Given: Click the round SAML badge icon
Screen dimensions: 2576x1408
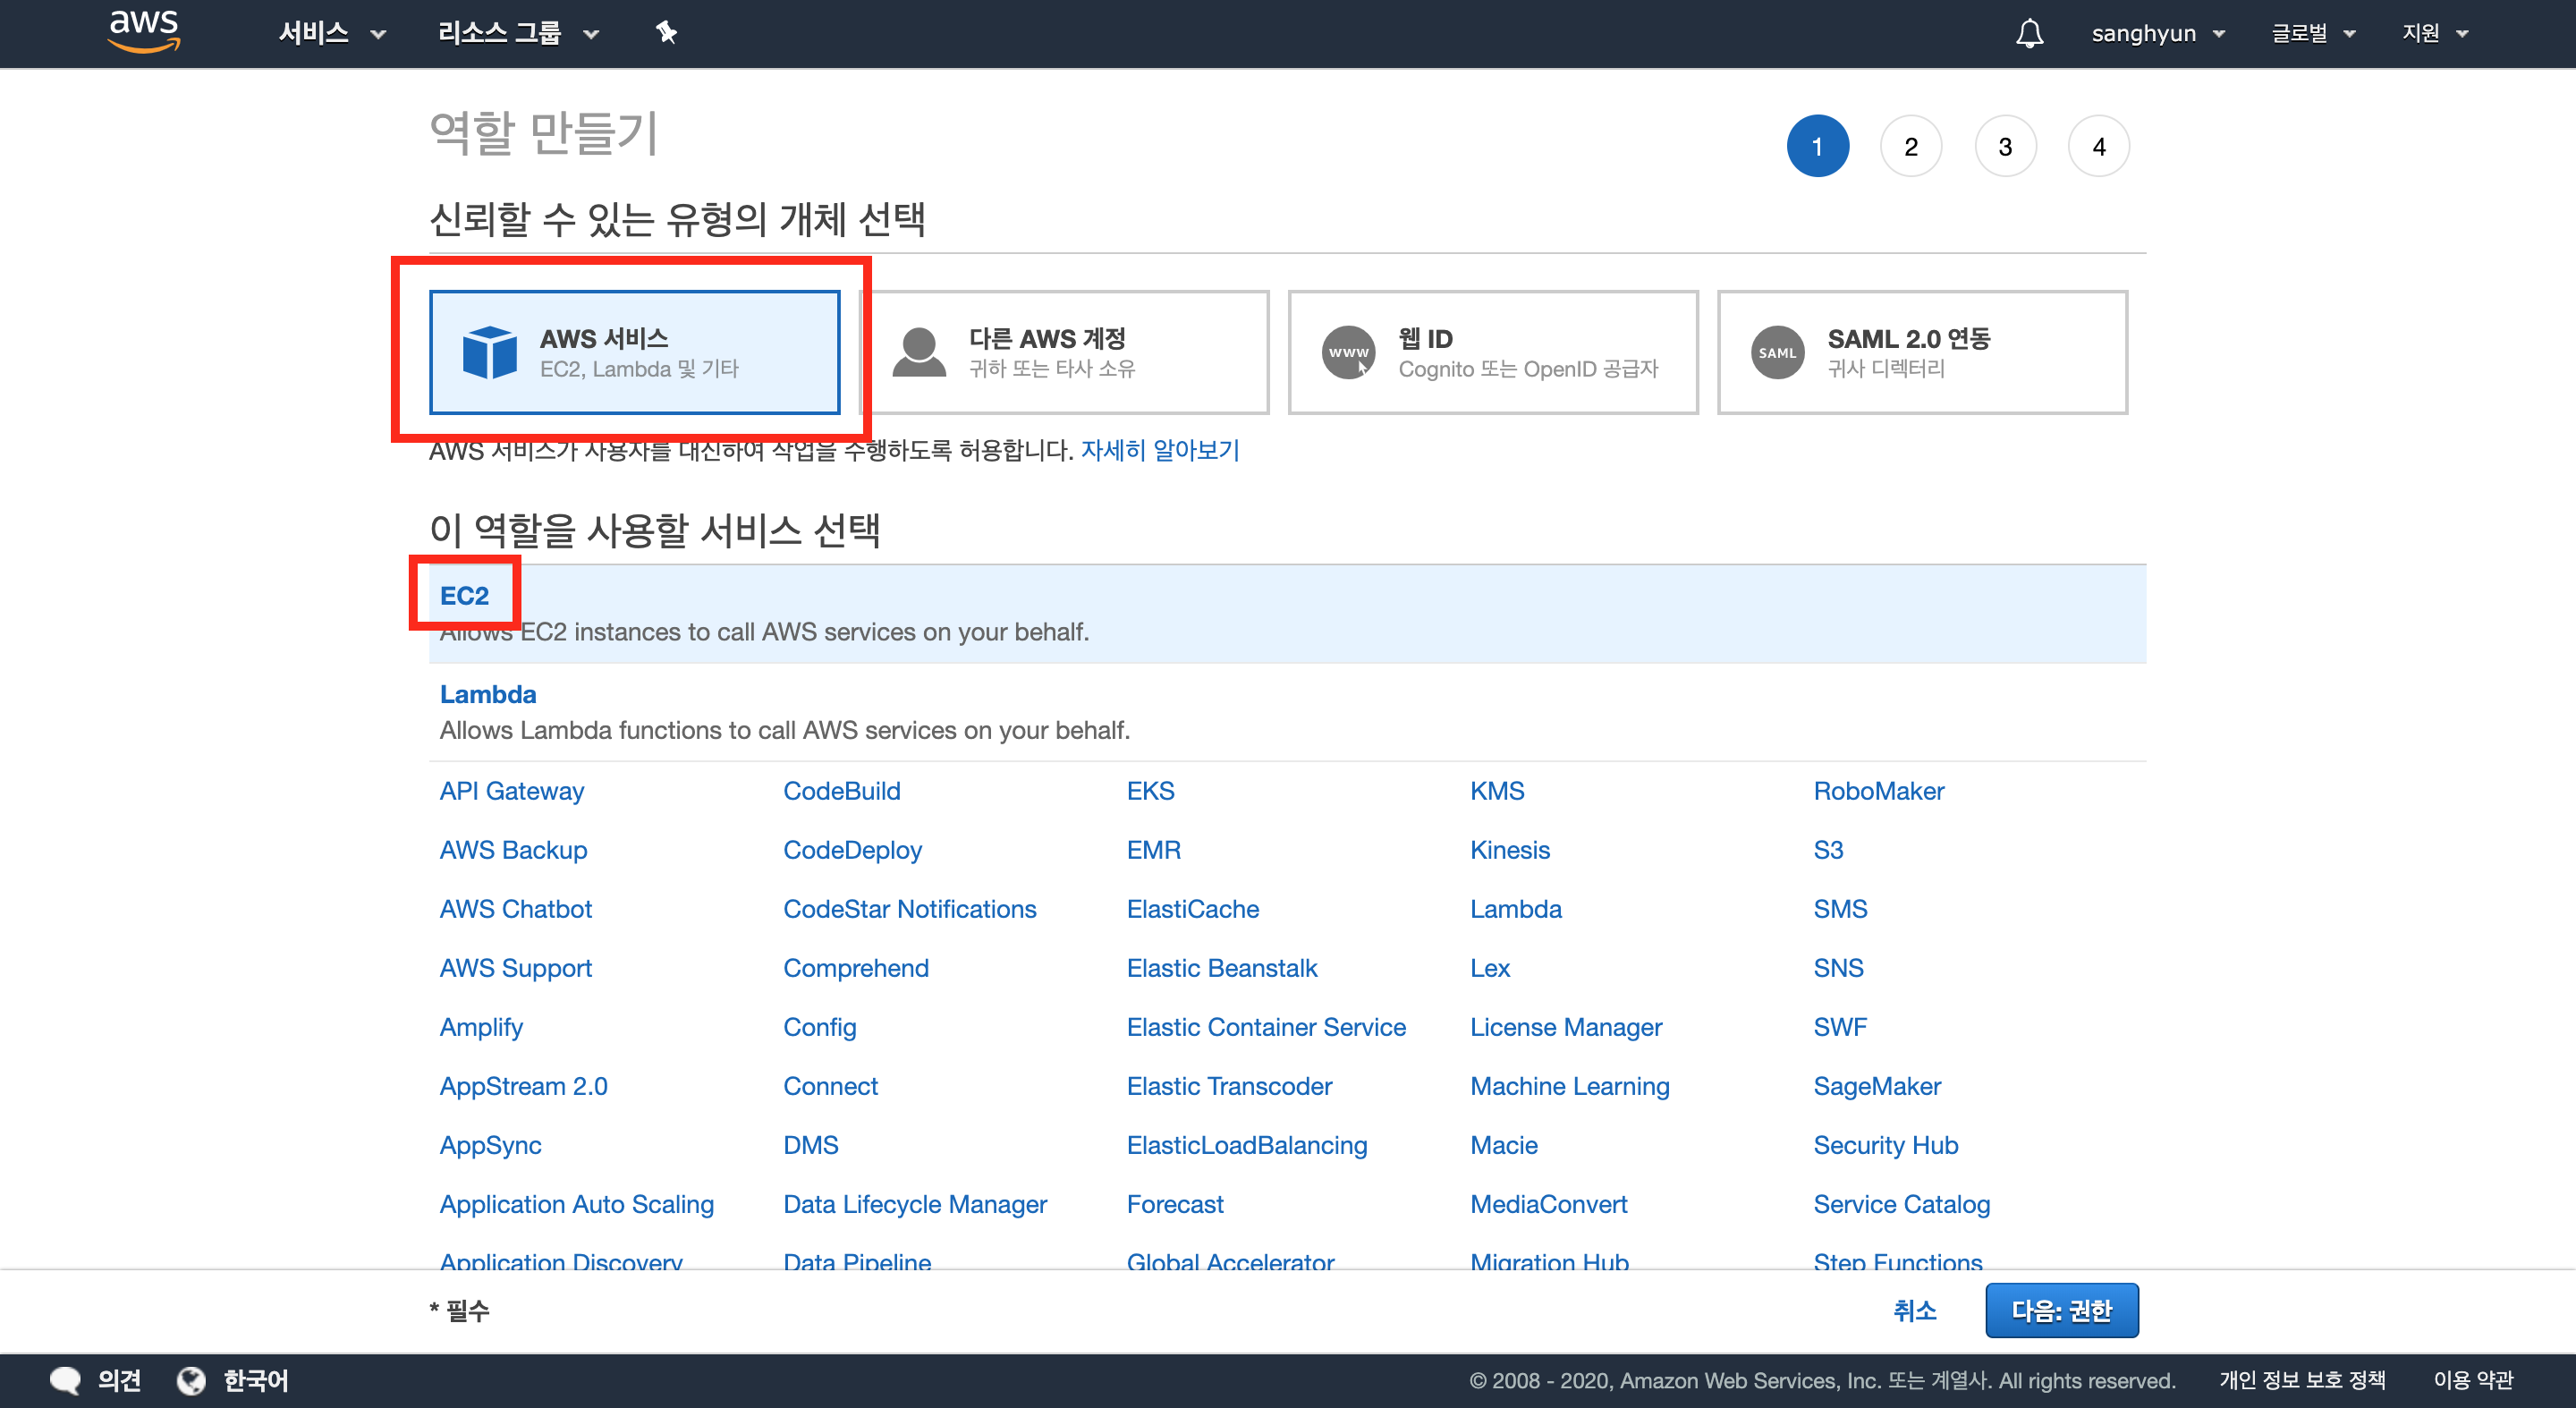Looking at the screenshot, I should coord(1777,352).
